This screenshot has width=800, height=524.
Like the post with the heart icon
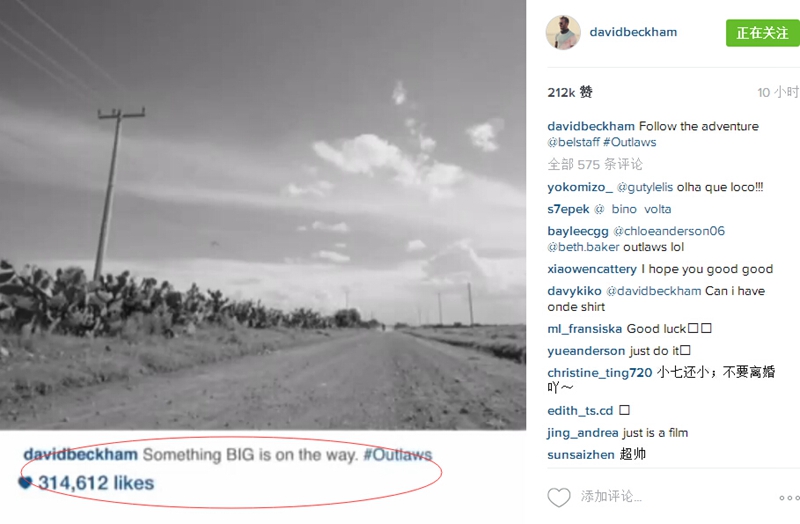point(559,497)
